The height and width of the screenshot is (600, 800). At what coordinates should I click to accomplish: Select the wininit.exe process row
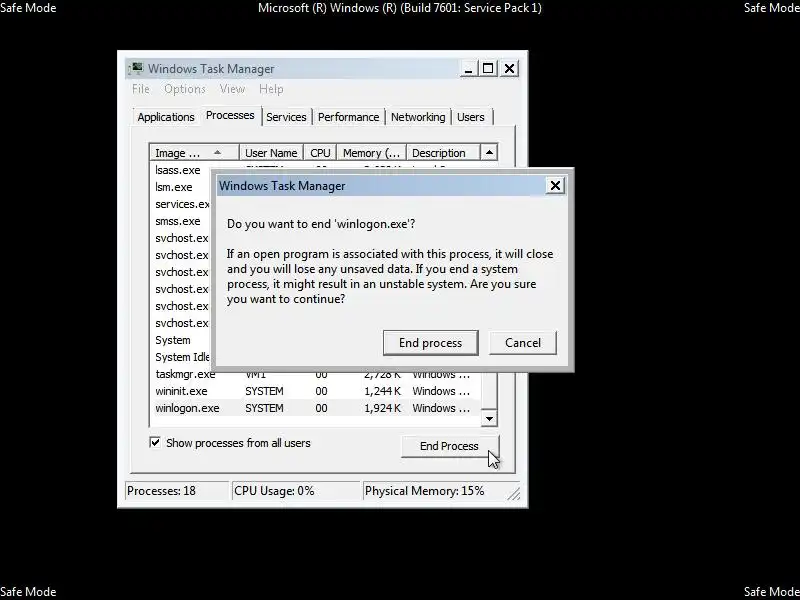[x=315, y=391]
